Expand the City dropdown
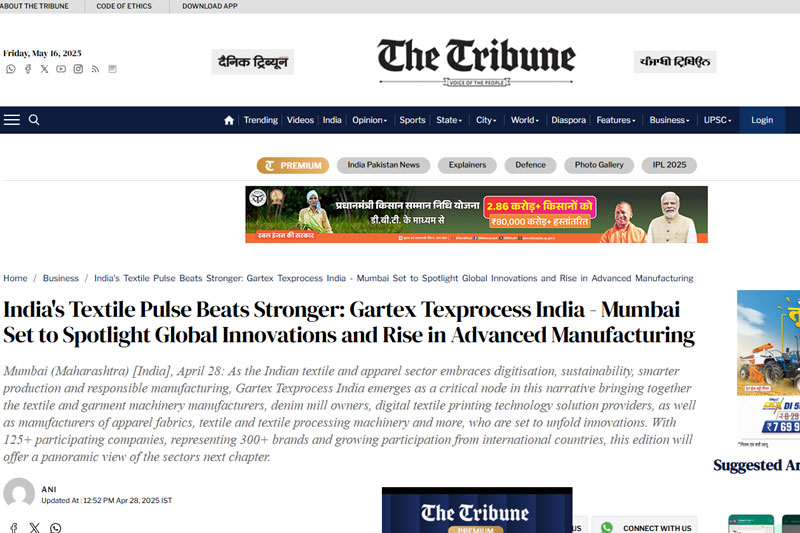Screen dimensions: 800x533 [x=486, y=120]
